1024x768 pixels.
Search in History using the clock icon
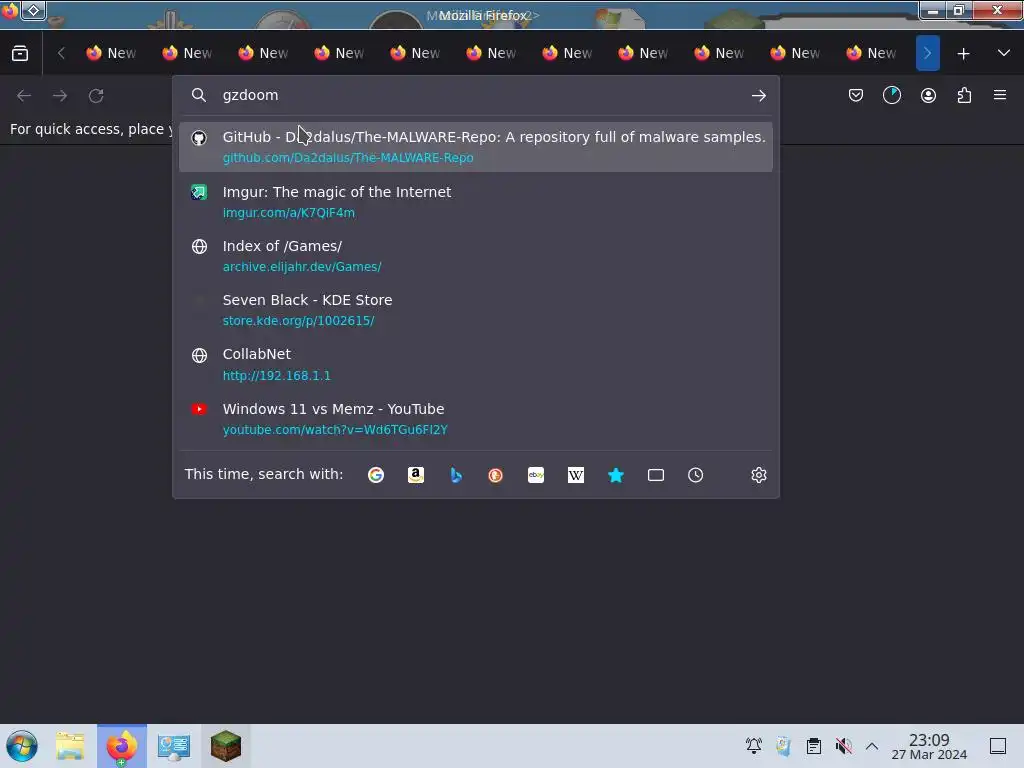(x=696, y=475)
